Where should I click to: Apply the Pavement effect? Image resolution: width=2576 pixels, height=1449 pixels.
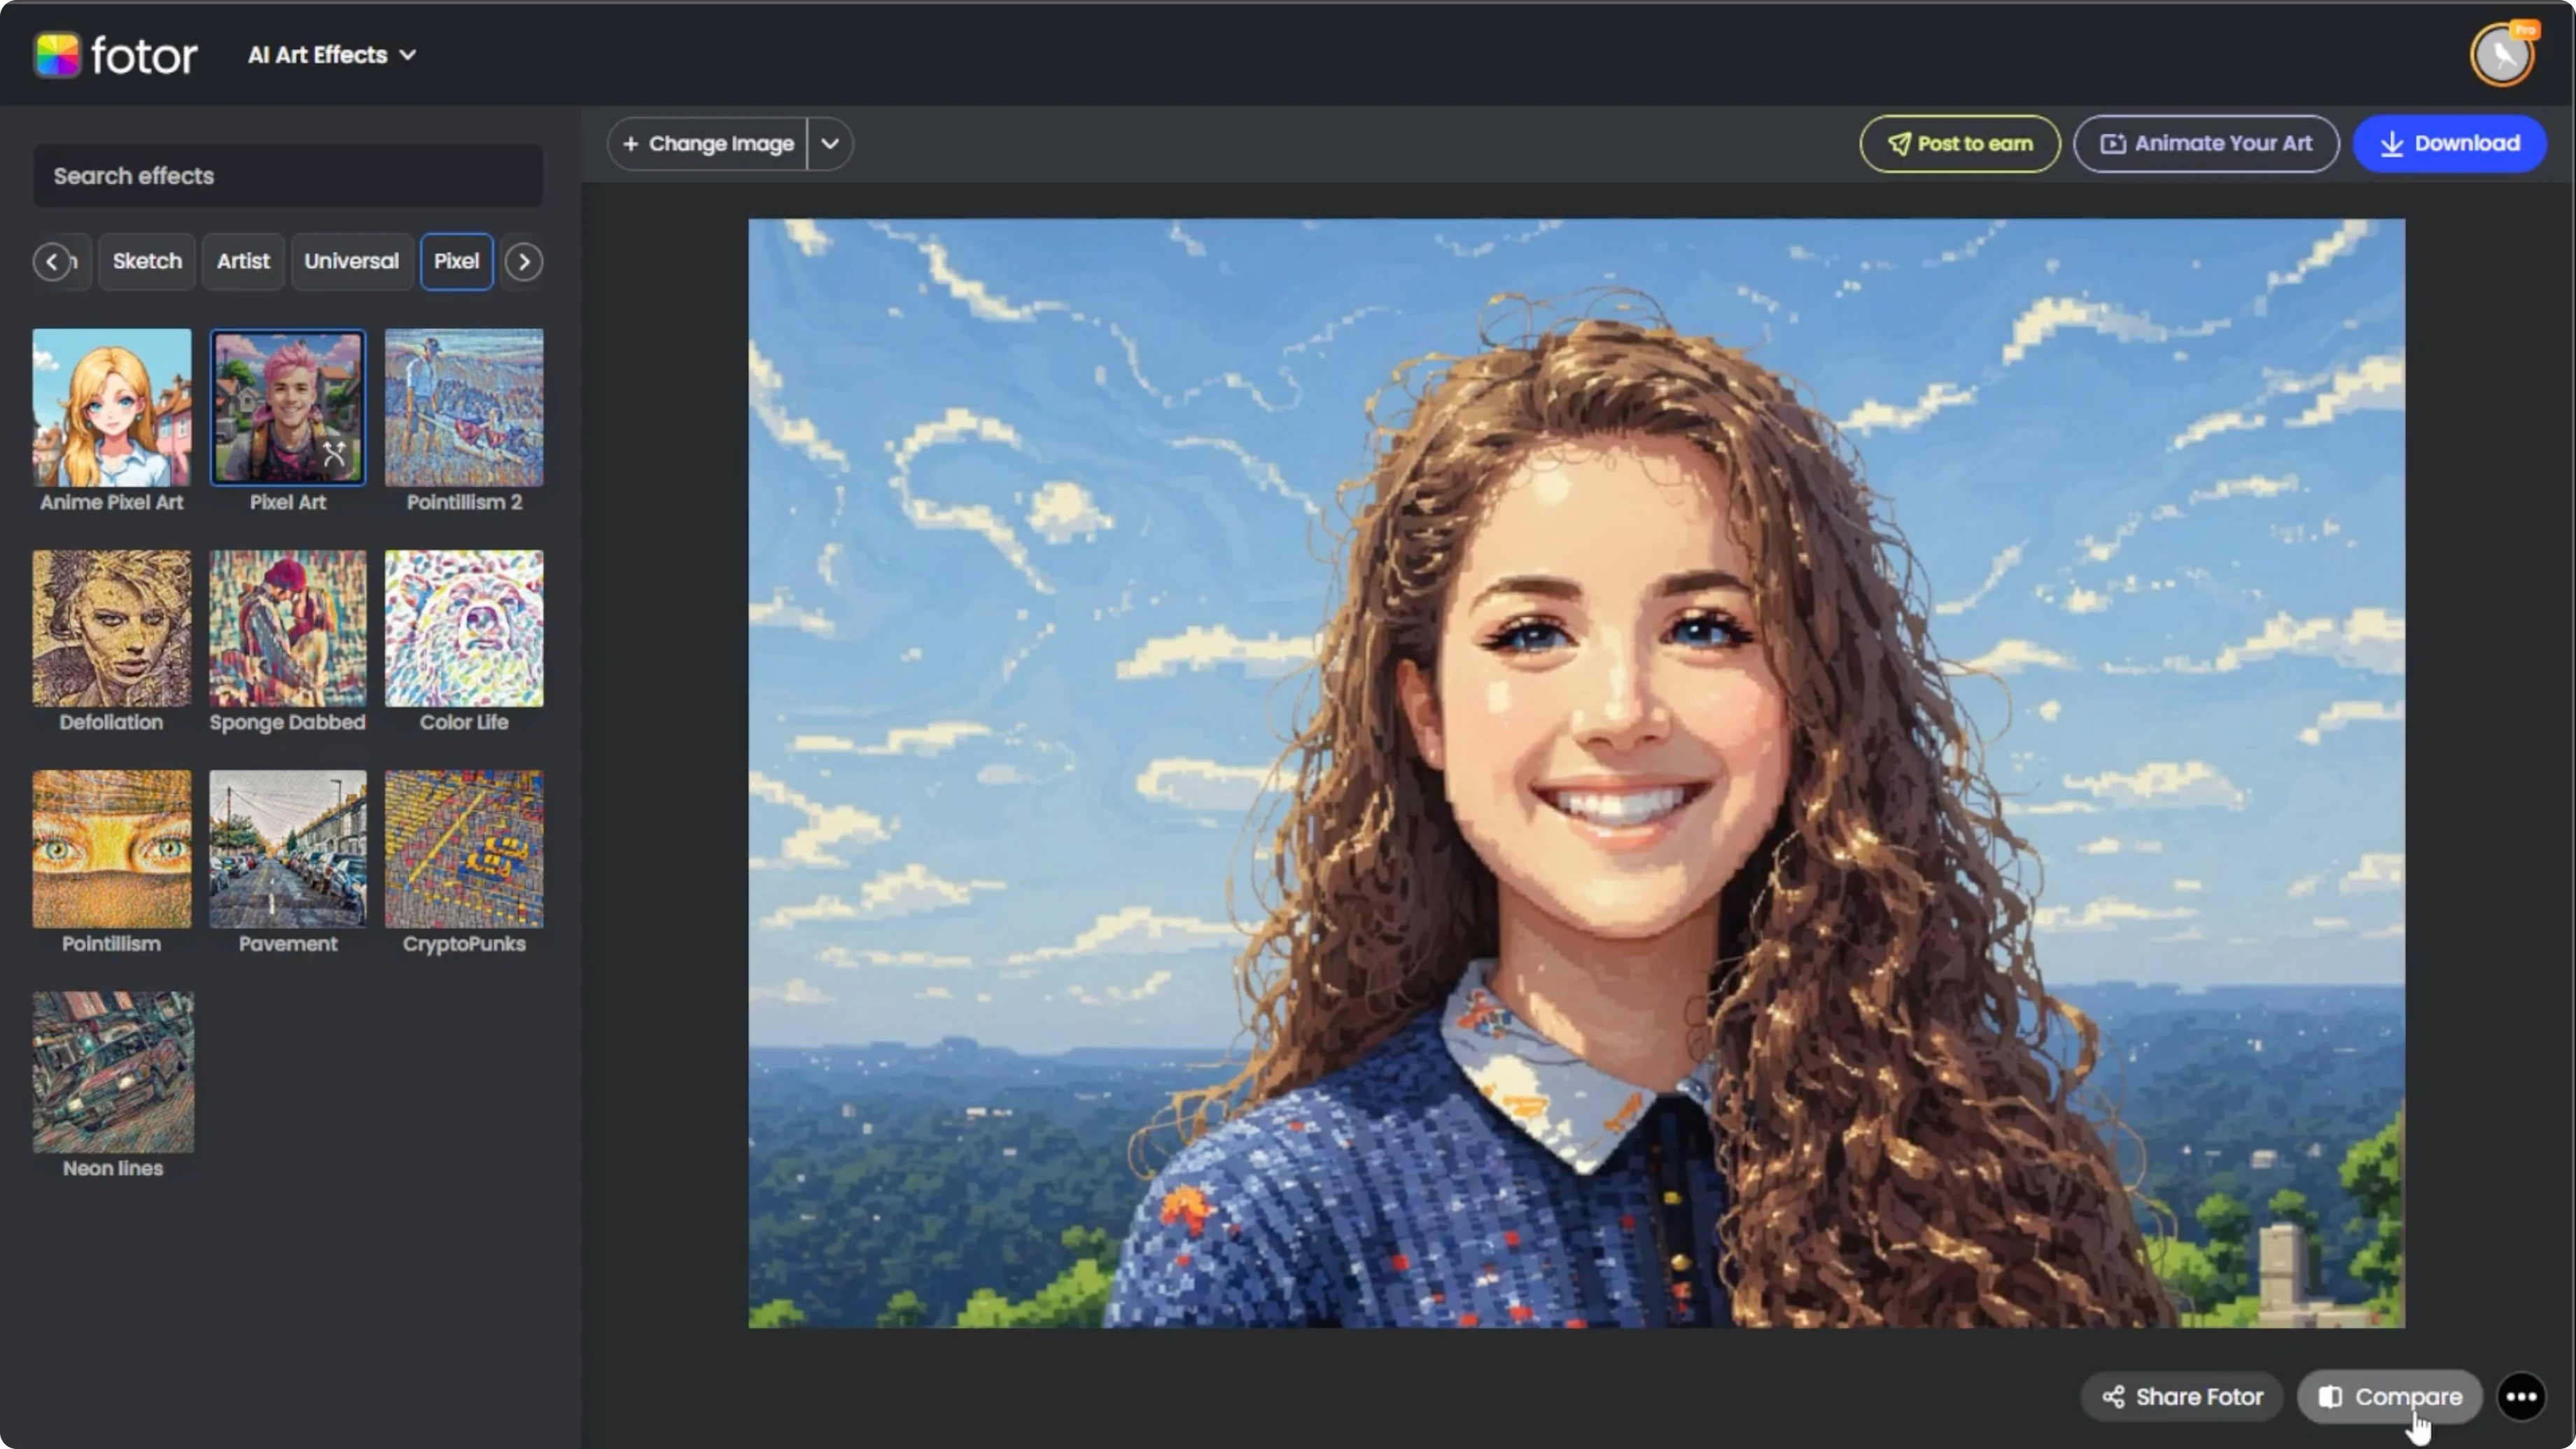[x=288, y=850]
